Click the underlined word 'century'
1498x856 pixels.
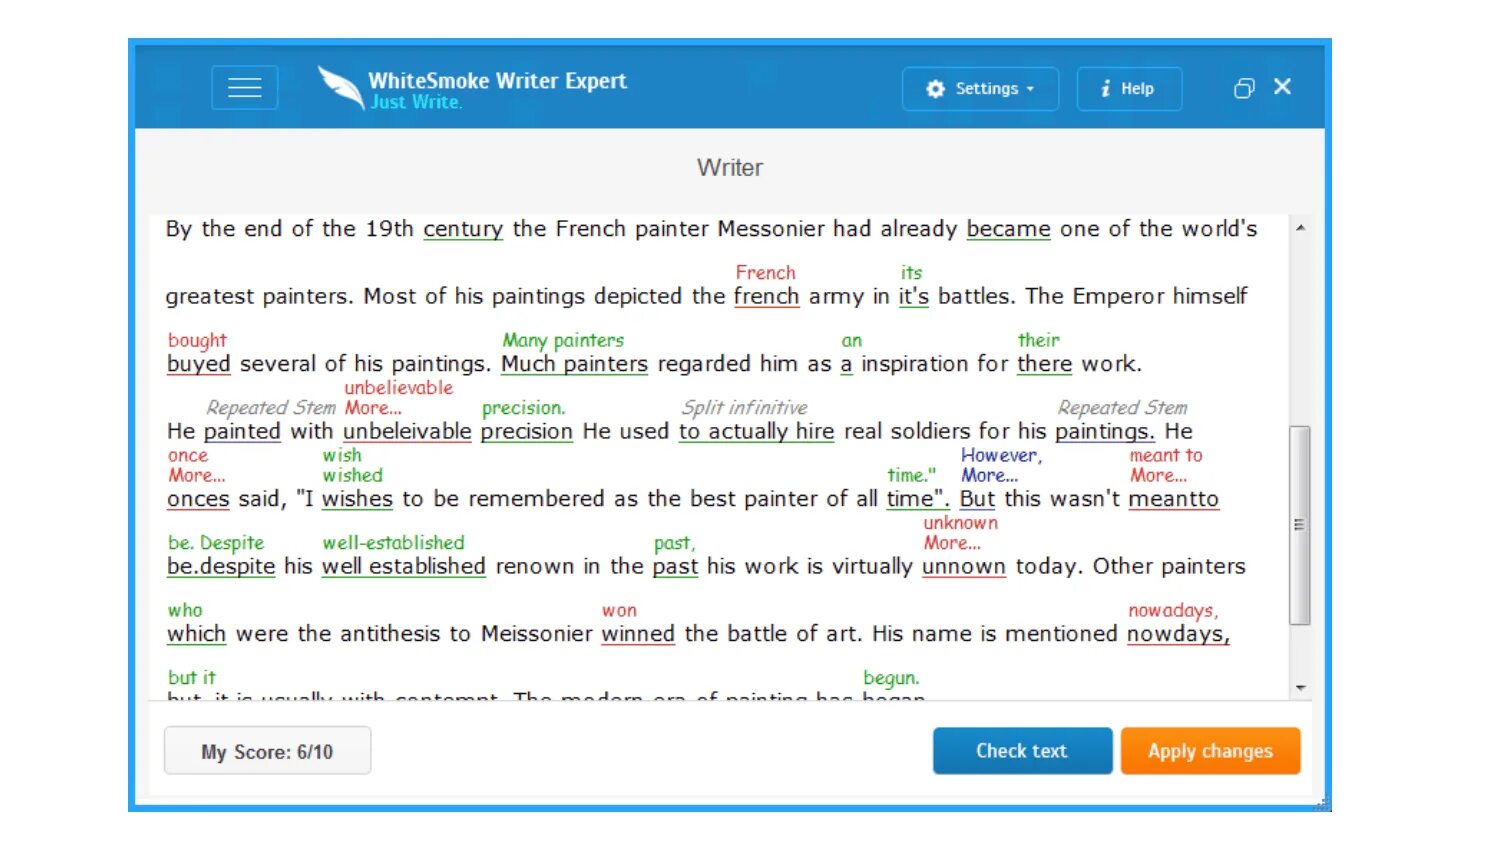coord(463,229)
